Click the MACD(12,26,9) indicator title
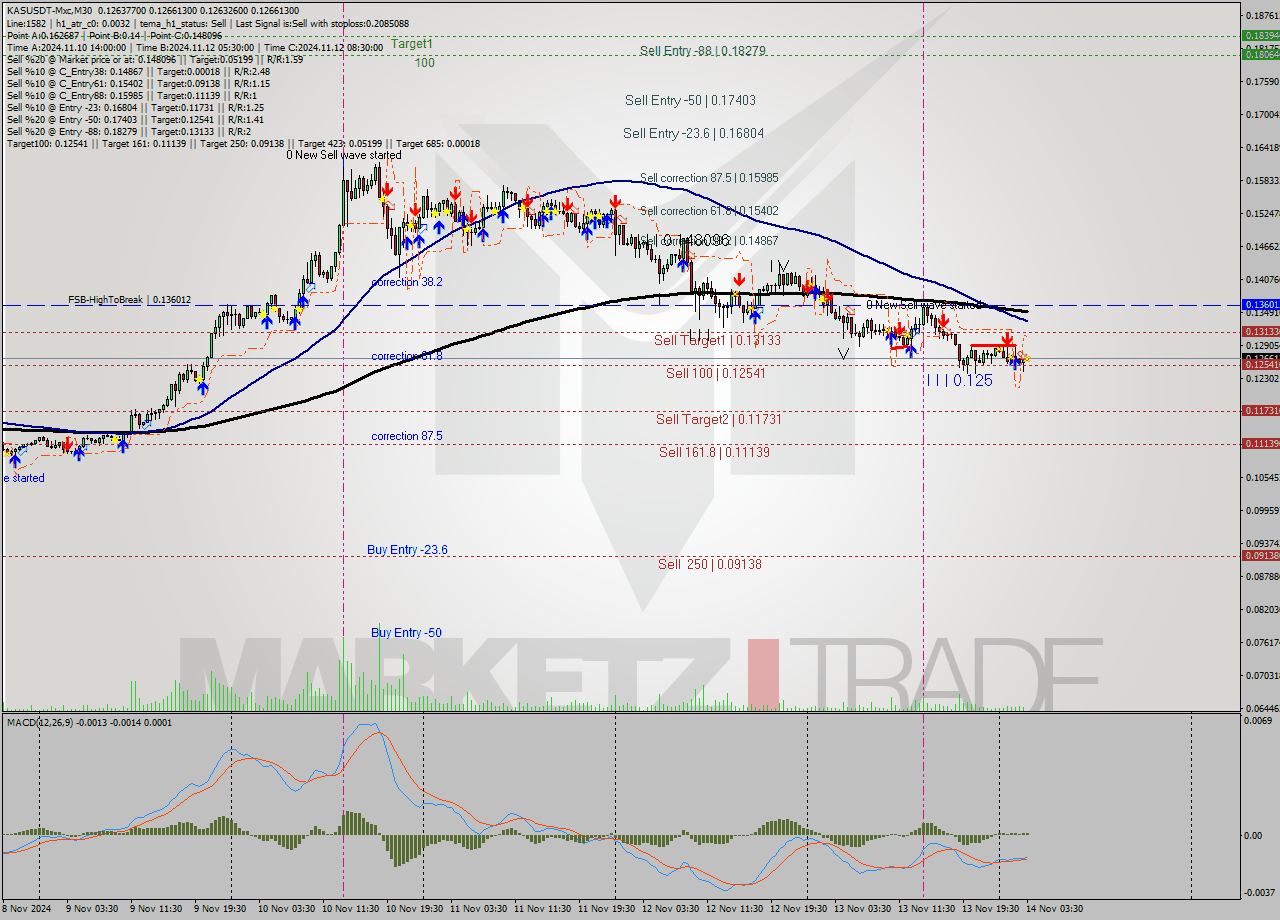This screenshot has height=920, width=1280. pos(41,722)
